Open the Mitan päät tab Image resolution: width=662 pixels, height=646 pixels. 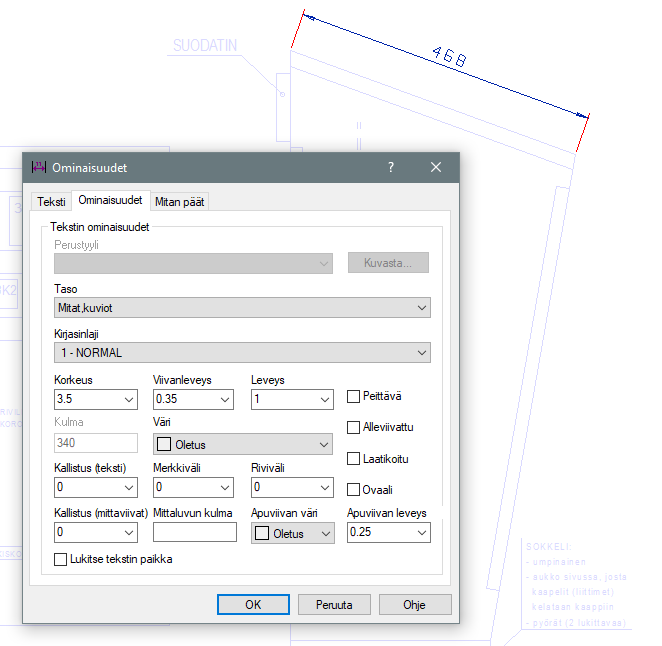coord(180,202)
